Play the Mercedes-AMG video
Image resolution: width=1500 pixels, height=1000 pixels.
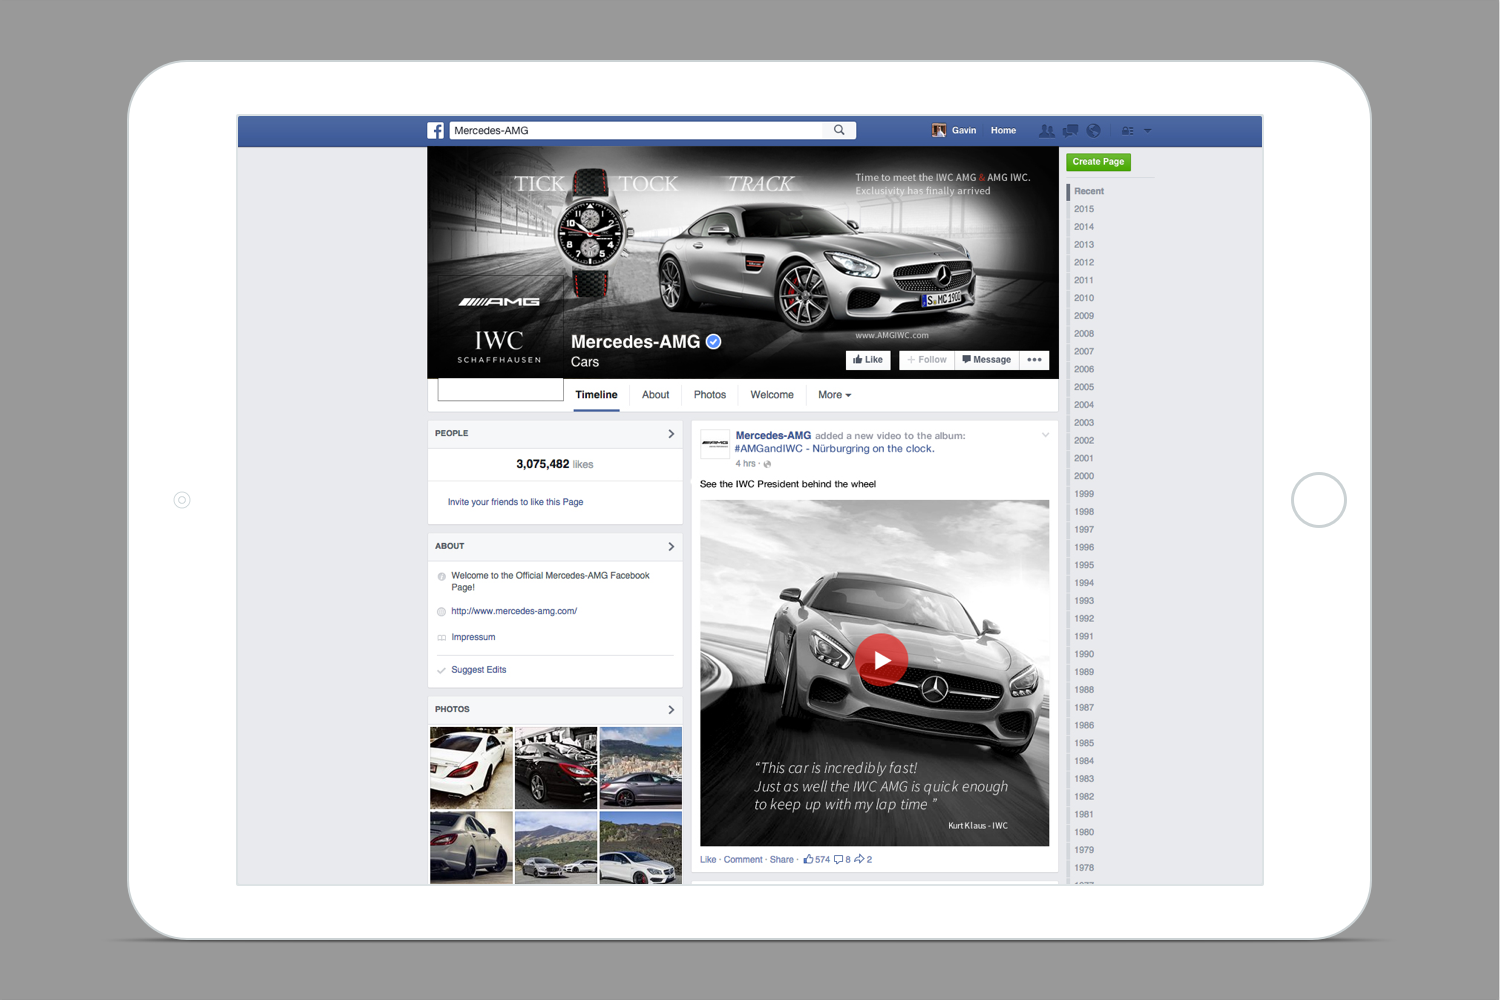(x=881, y=660)
